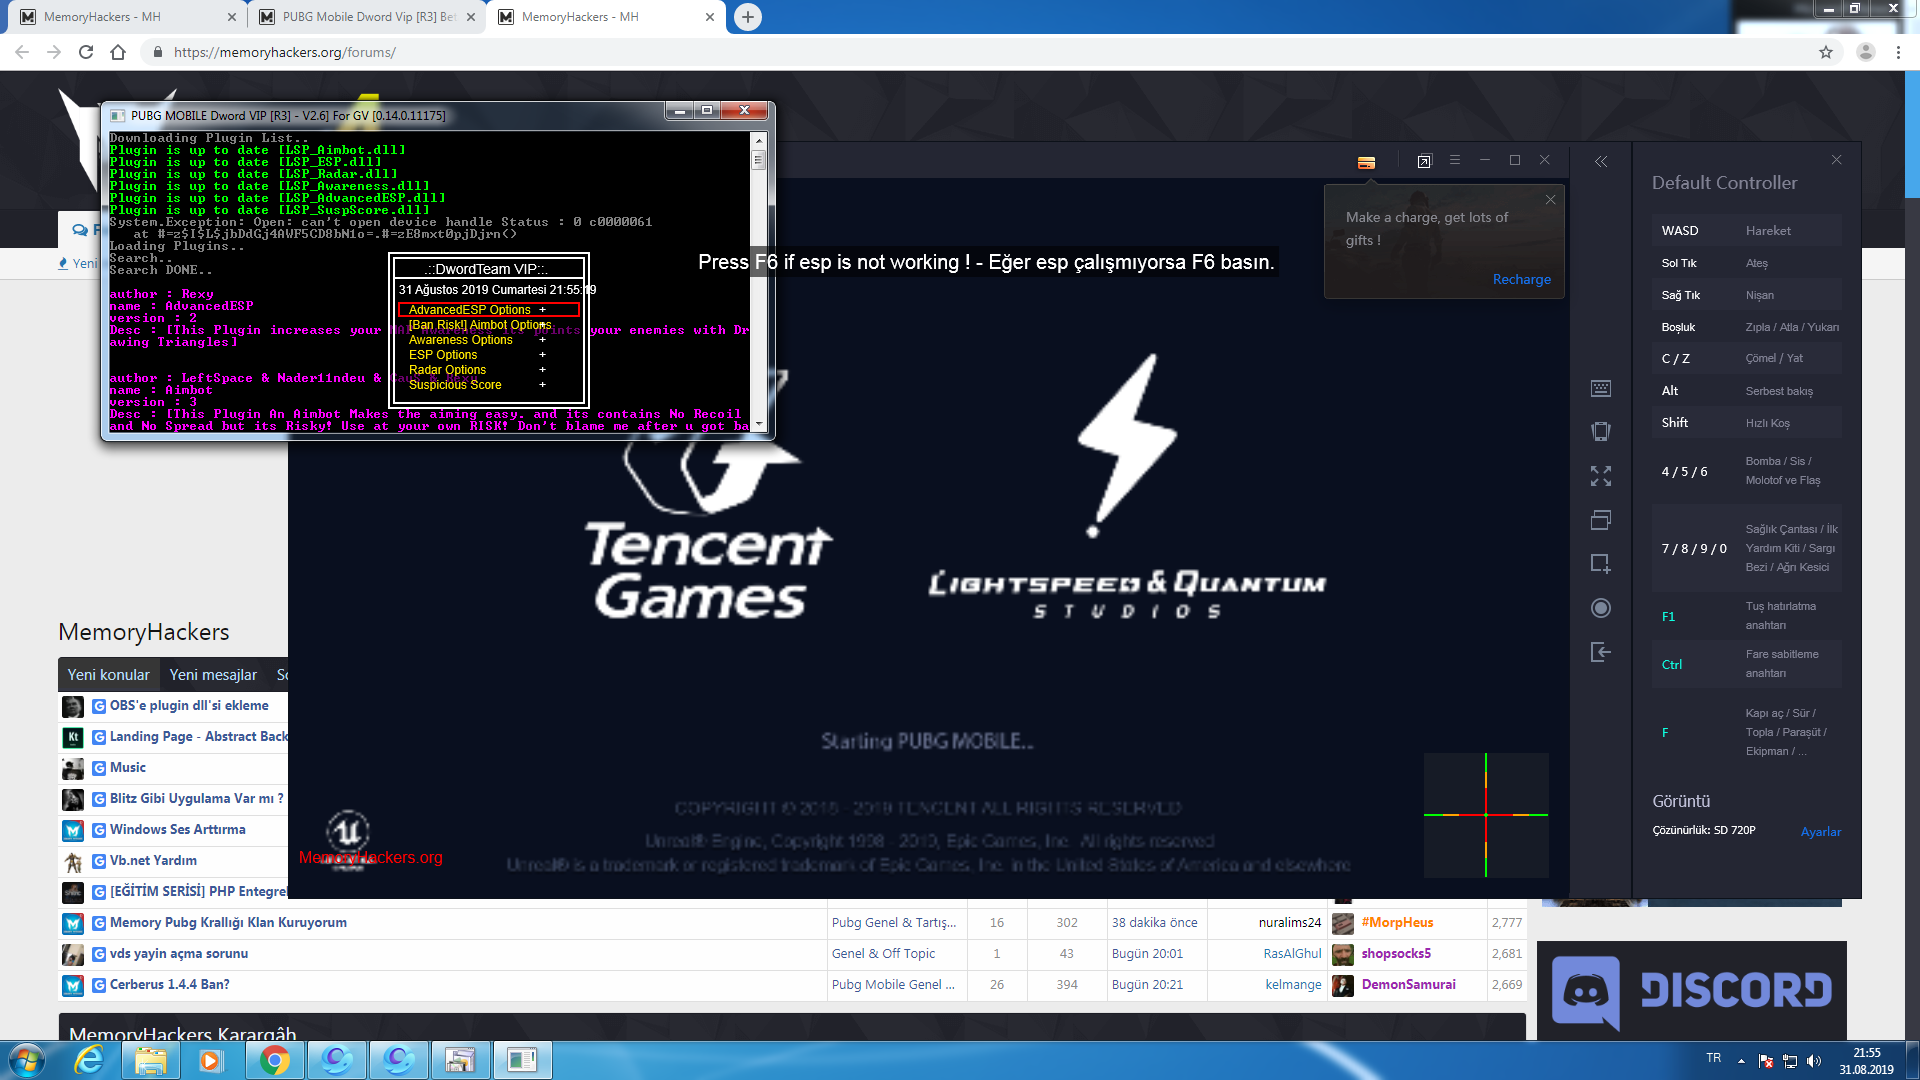Expand AdvancedESP Options plus sign

[x=543, y=310]
